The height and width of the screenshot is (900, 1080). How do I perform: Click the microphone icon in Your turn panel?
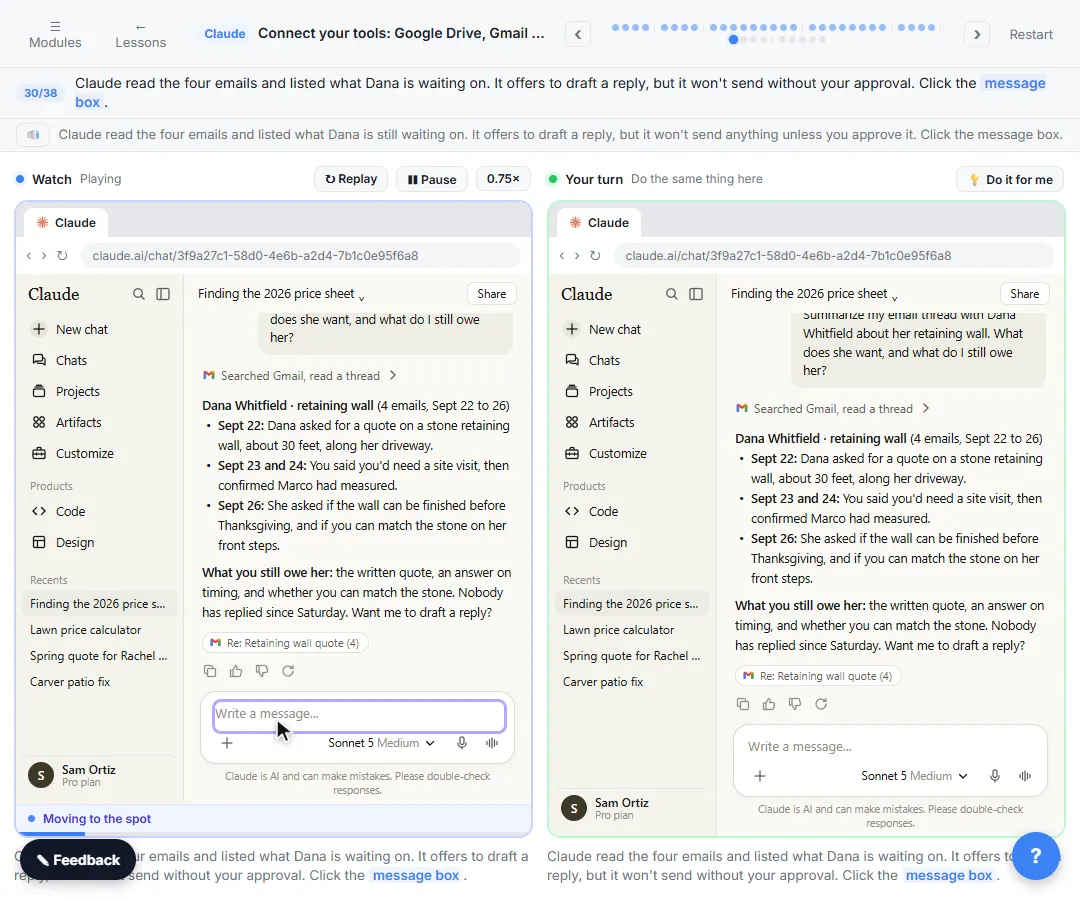coord(995,776)
